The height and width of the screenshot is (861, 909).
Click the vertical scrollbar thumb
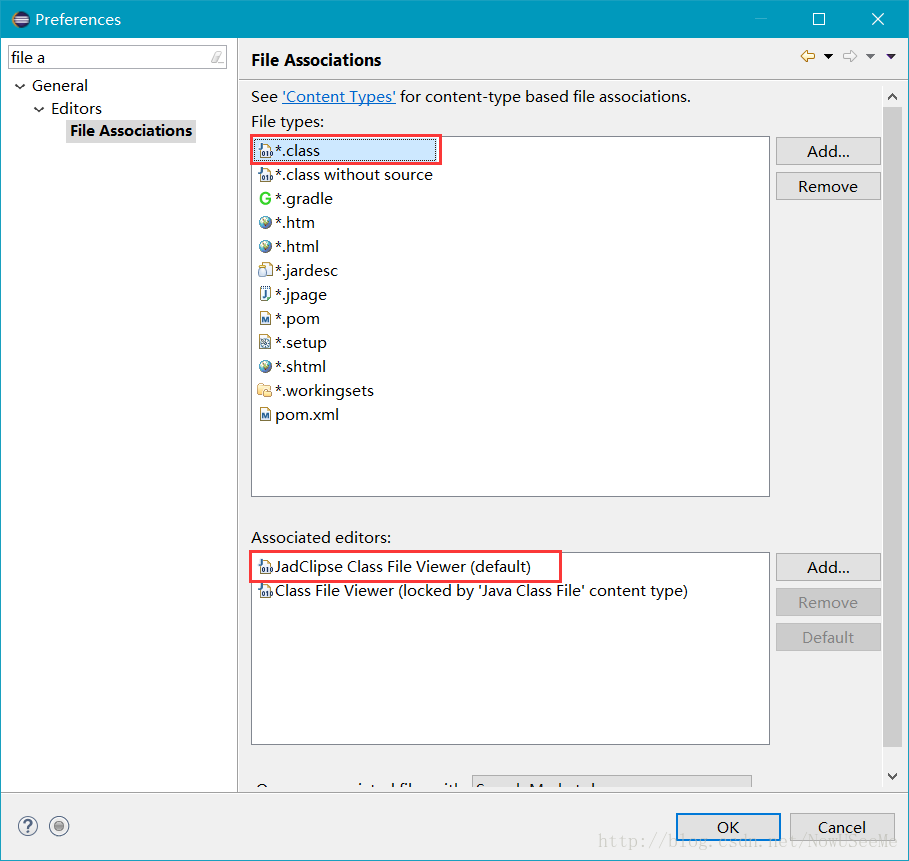tap(892, 427)
